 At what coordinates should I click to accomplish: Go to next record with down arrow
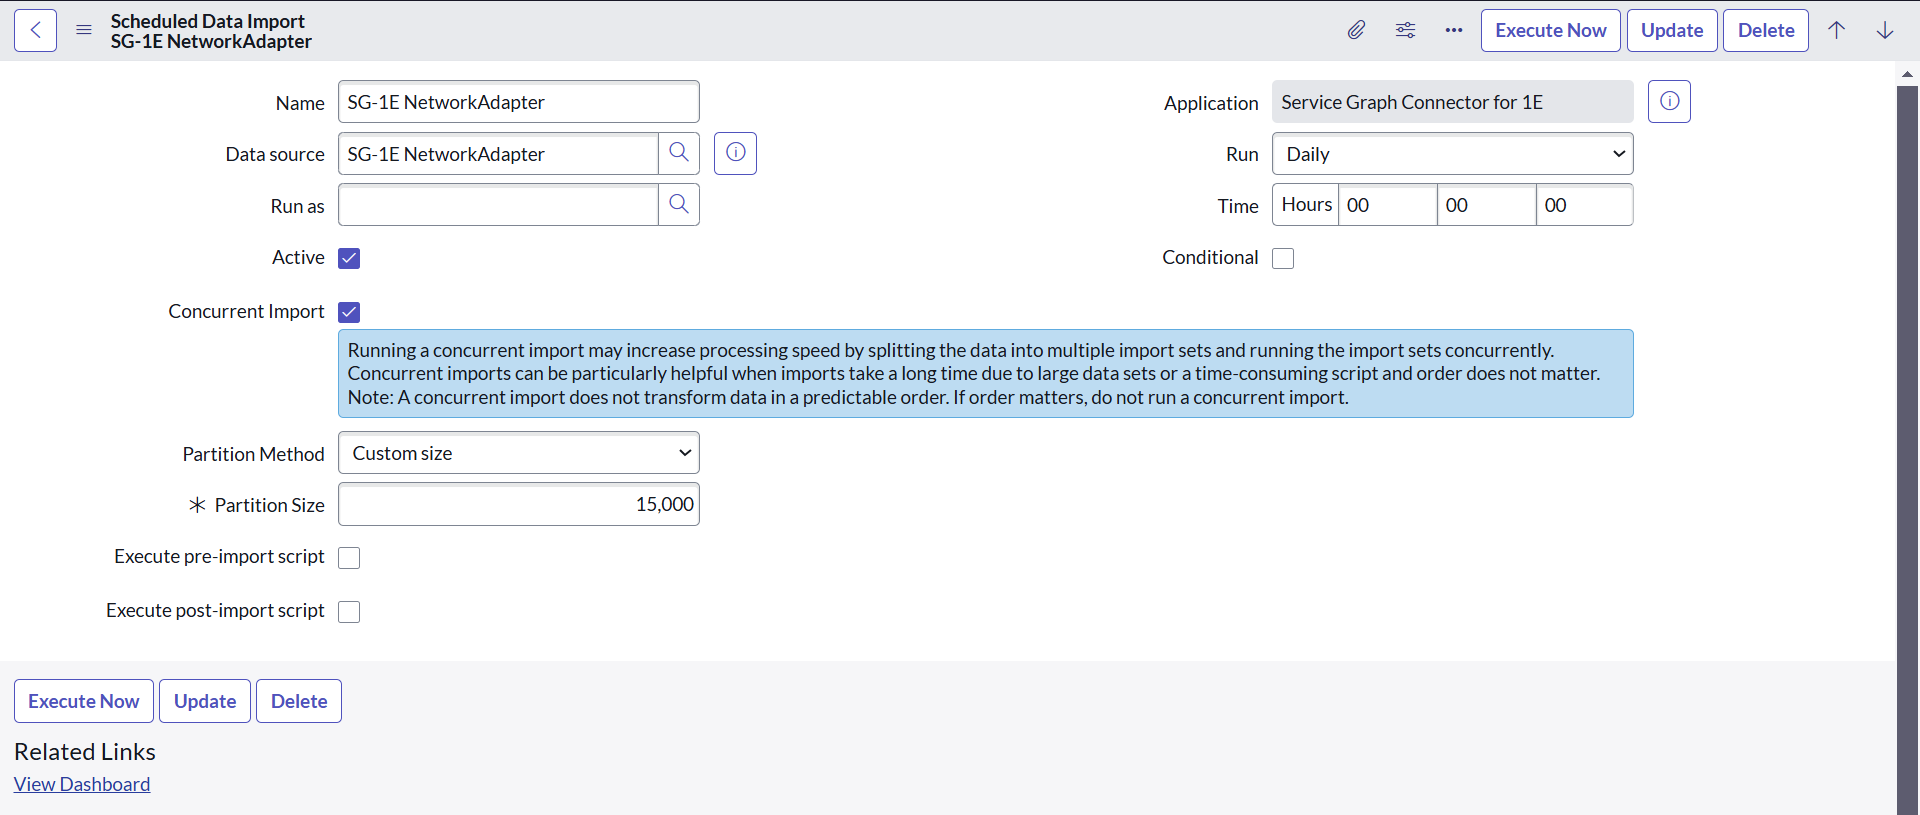(1884, 30)
